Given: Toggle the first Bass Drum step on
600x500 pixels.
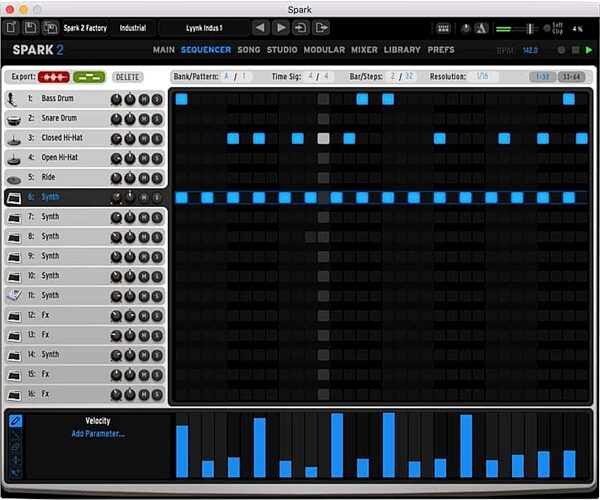Looking at the screenshot, I should point(181,99).
